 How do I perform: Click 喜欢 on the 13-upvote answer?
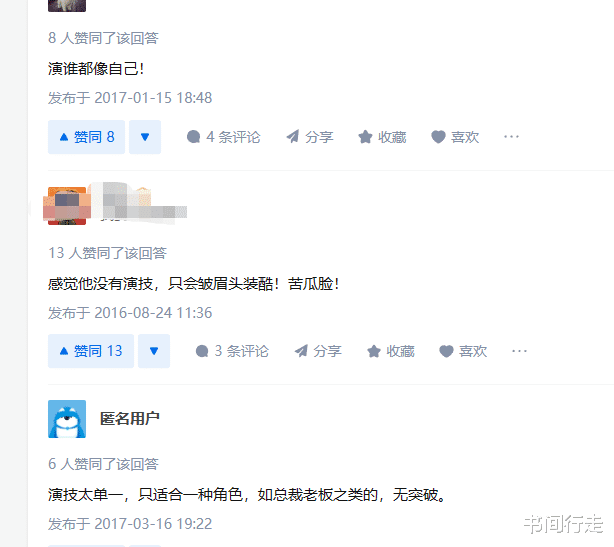click(x=463, y=351)
